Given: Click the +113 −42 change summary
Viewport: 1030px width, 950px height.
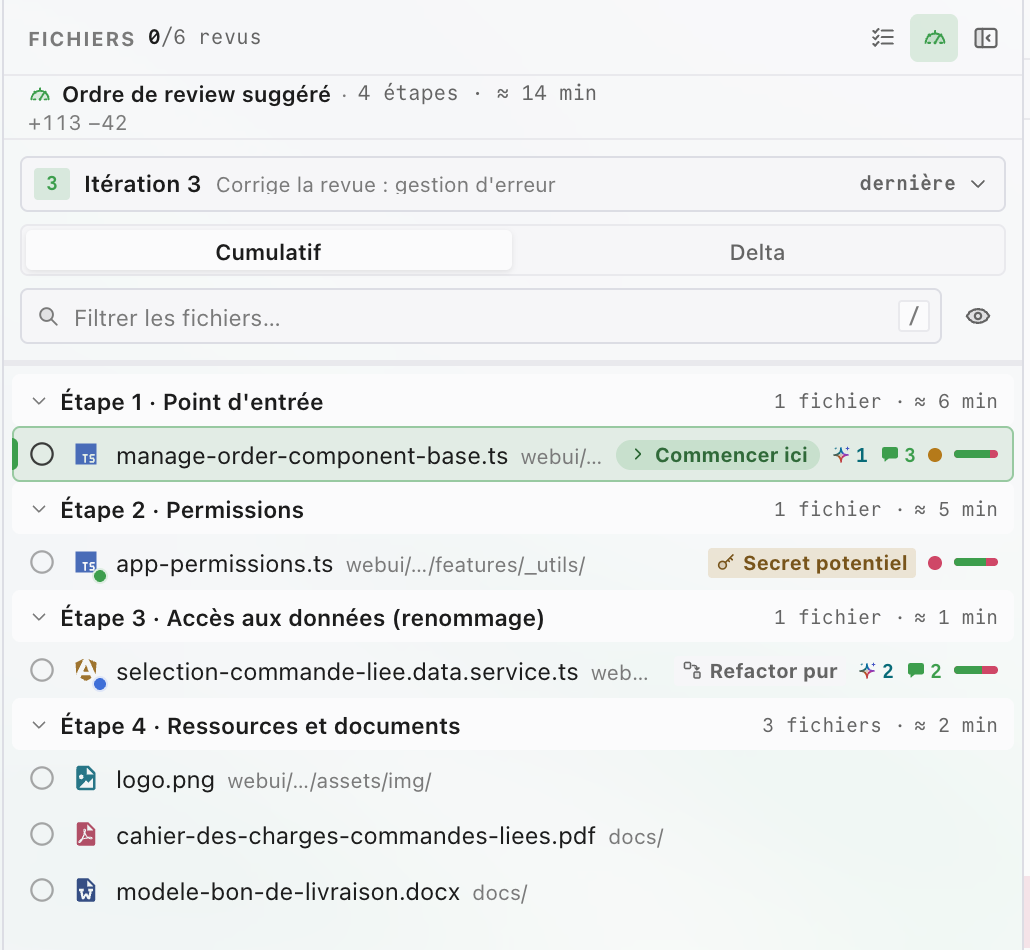Looking at the screenshot, I should (78, 123).
